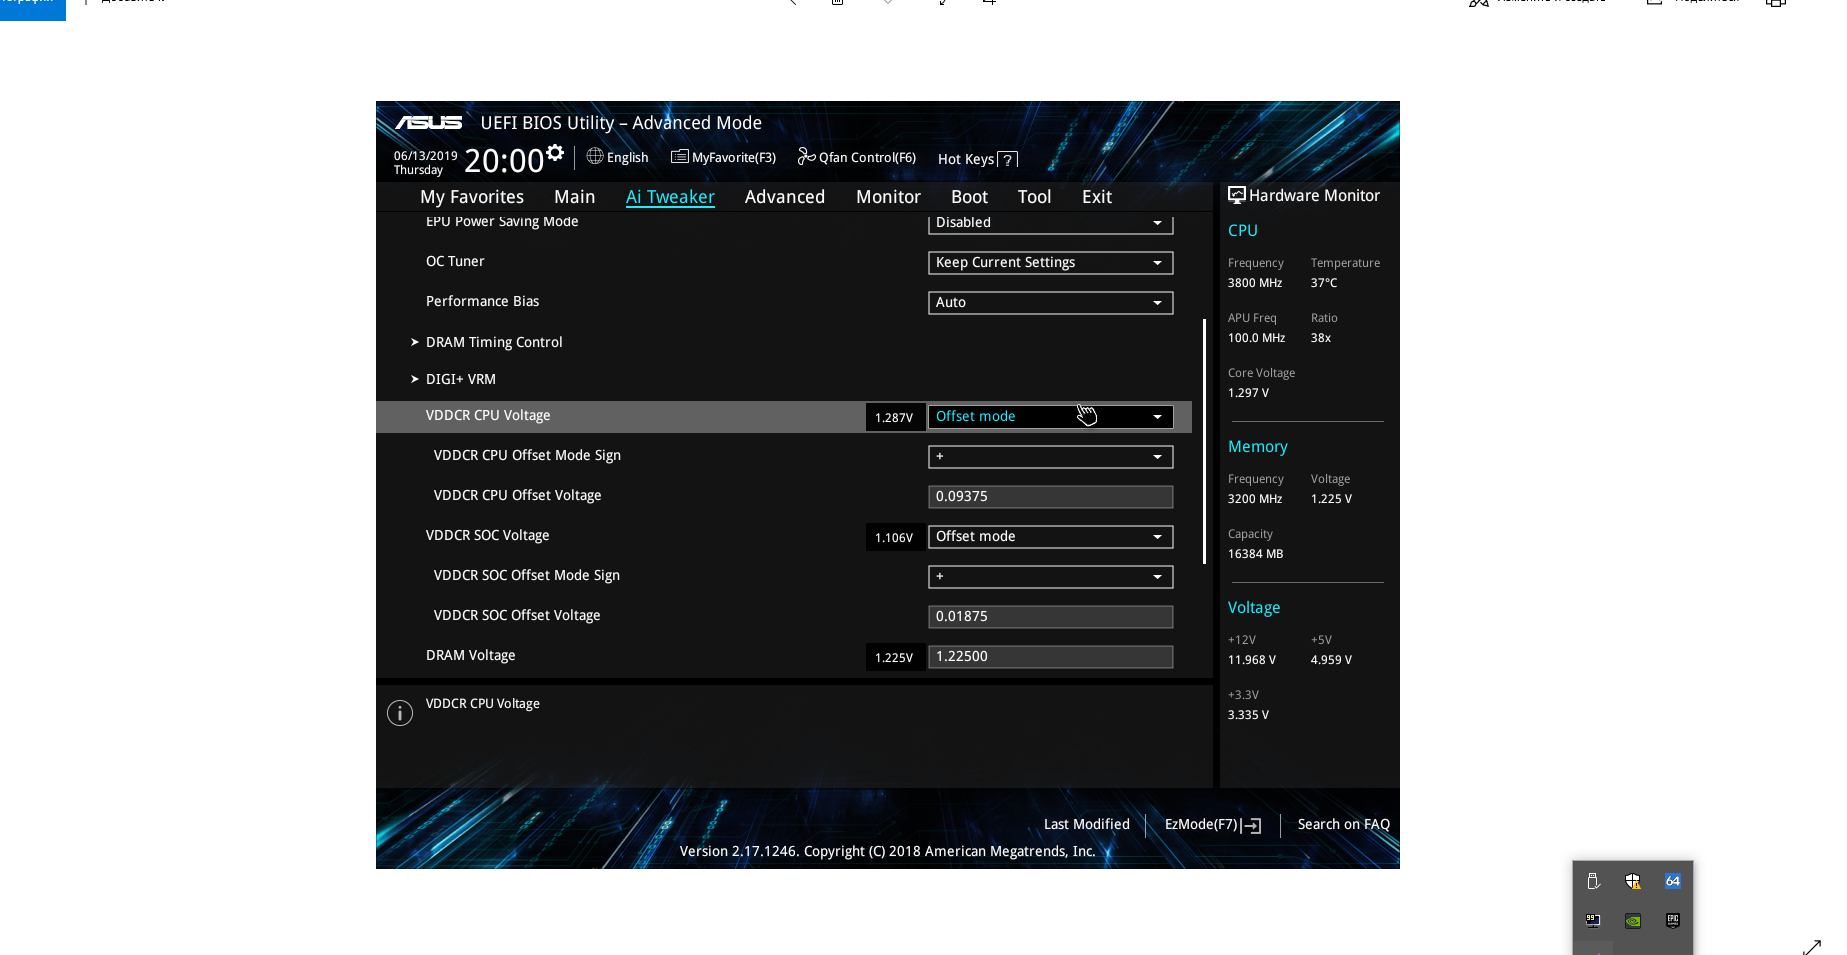The image size is (1847, 955).
Task: Click the Voltage section heading
Action: (x=1254, y=608)
